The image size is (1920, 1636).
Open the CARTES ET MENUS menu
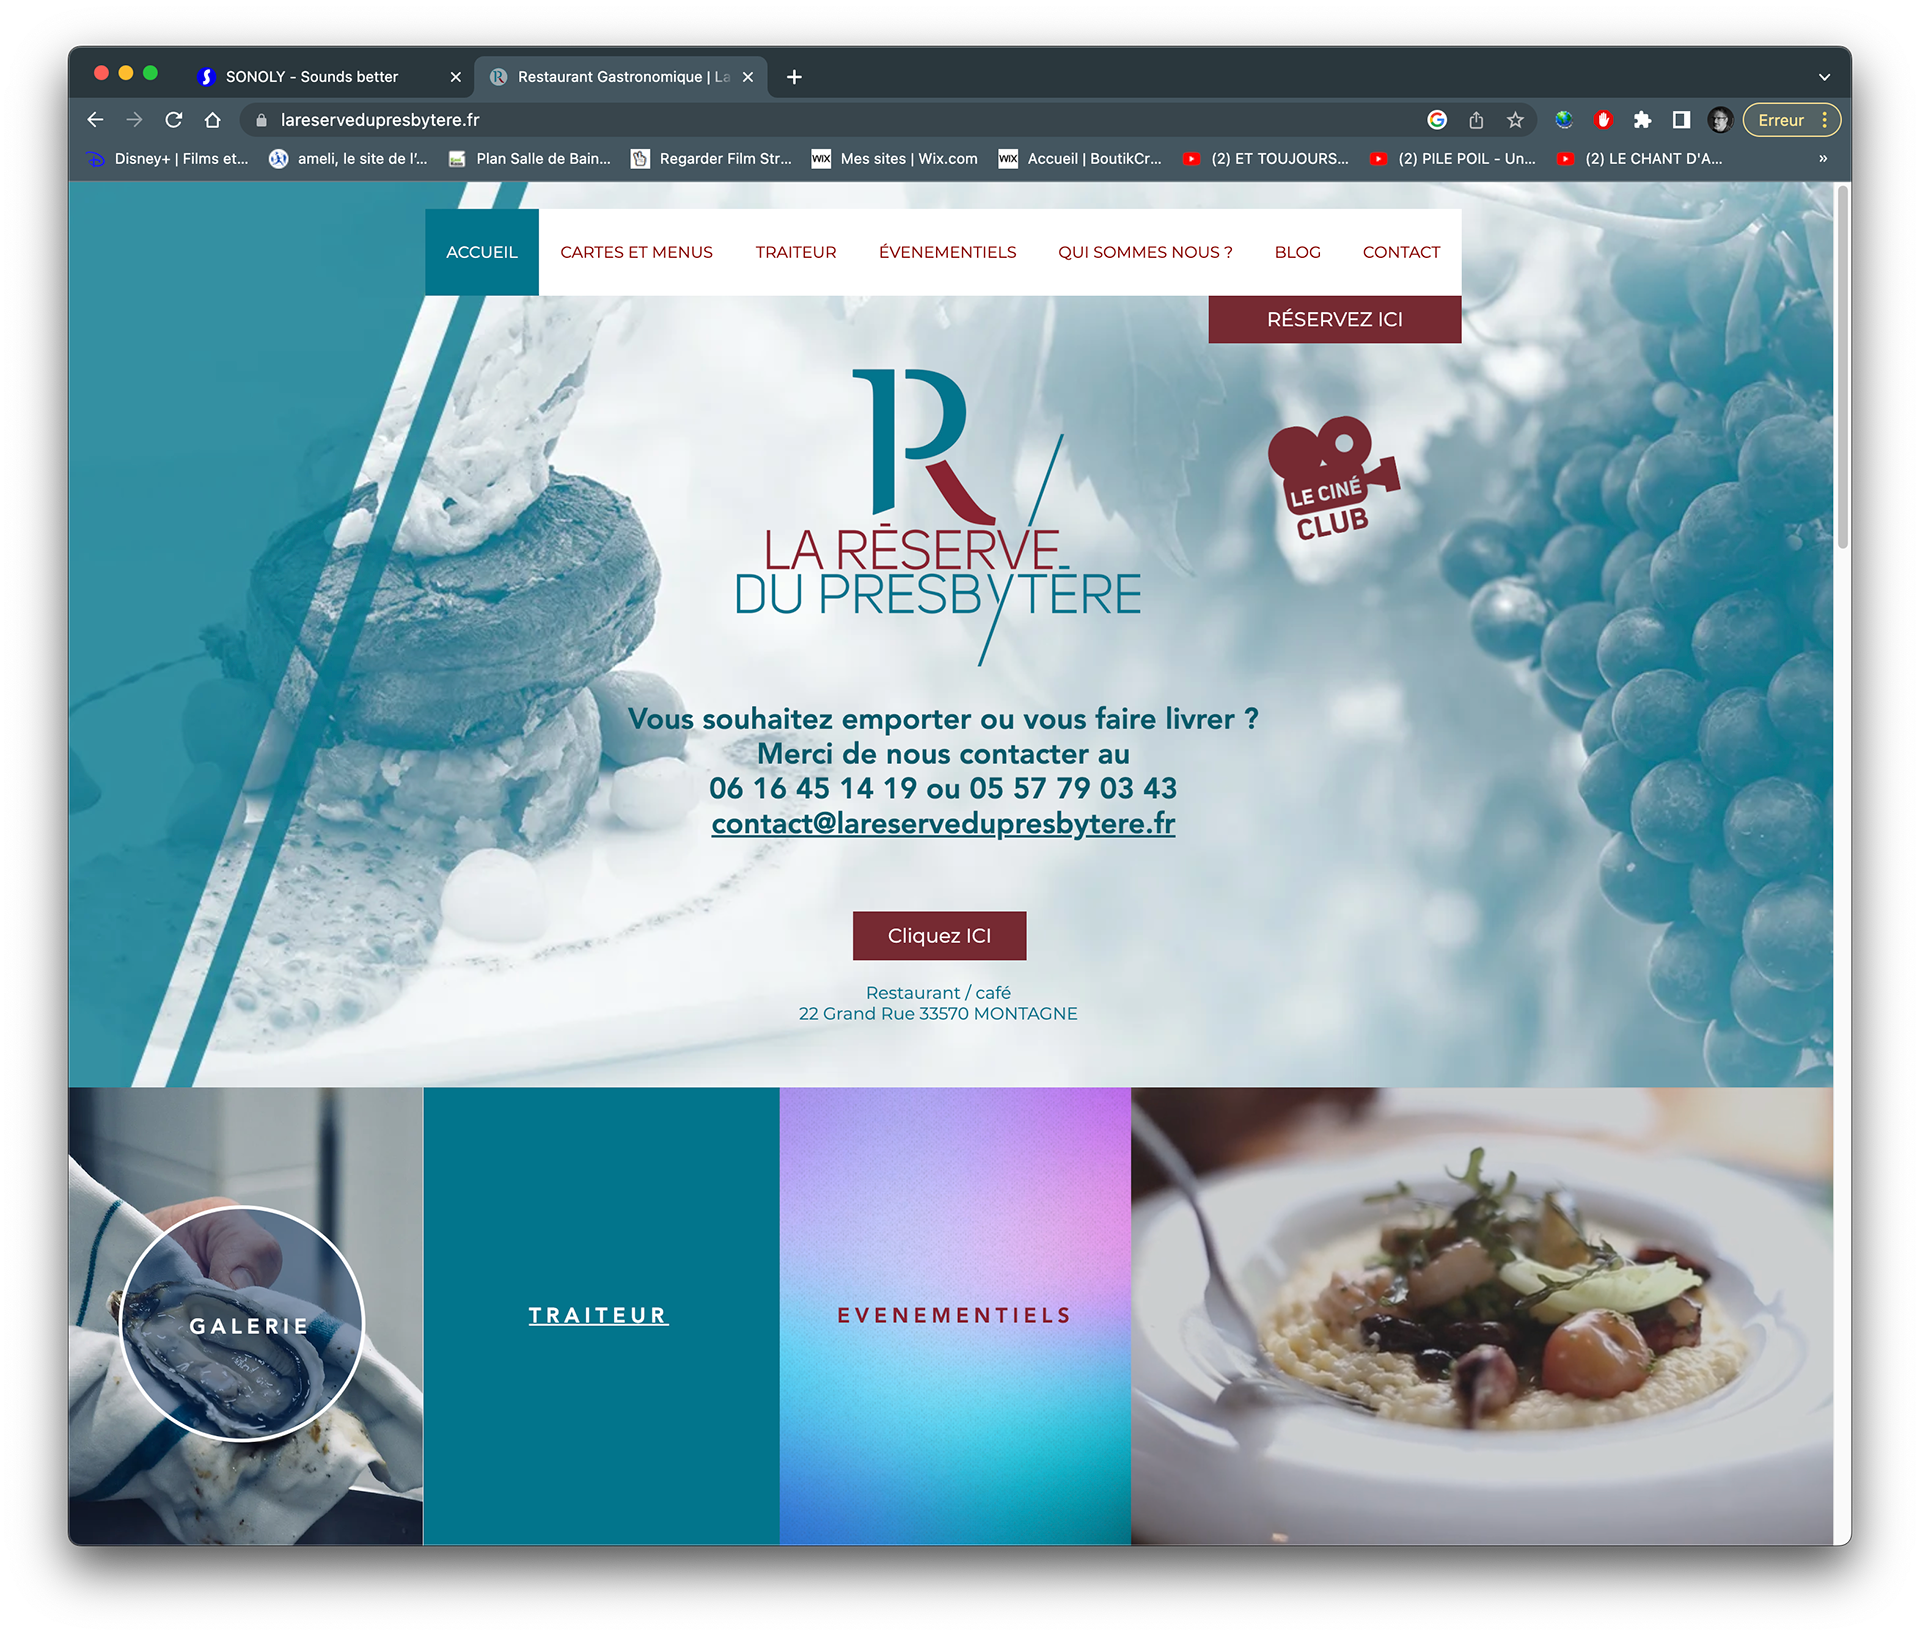coord(636,252)
